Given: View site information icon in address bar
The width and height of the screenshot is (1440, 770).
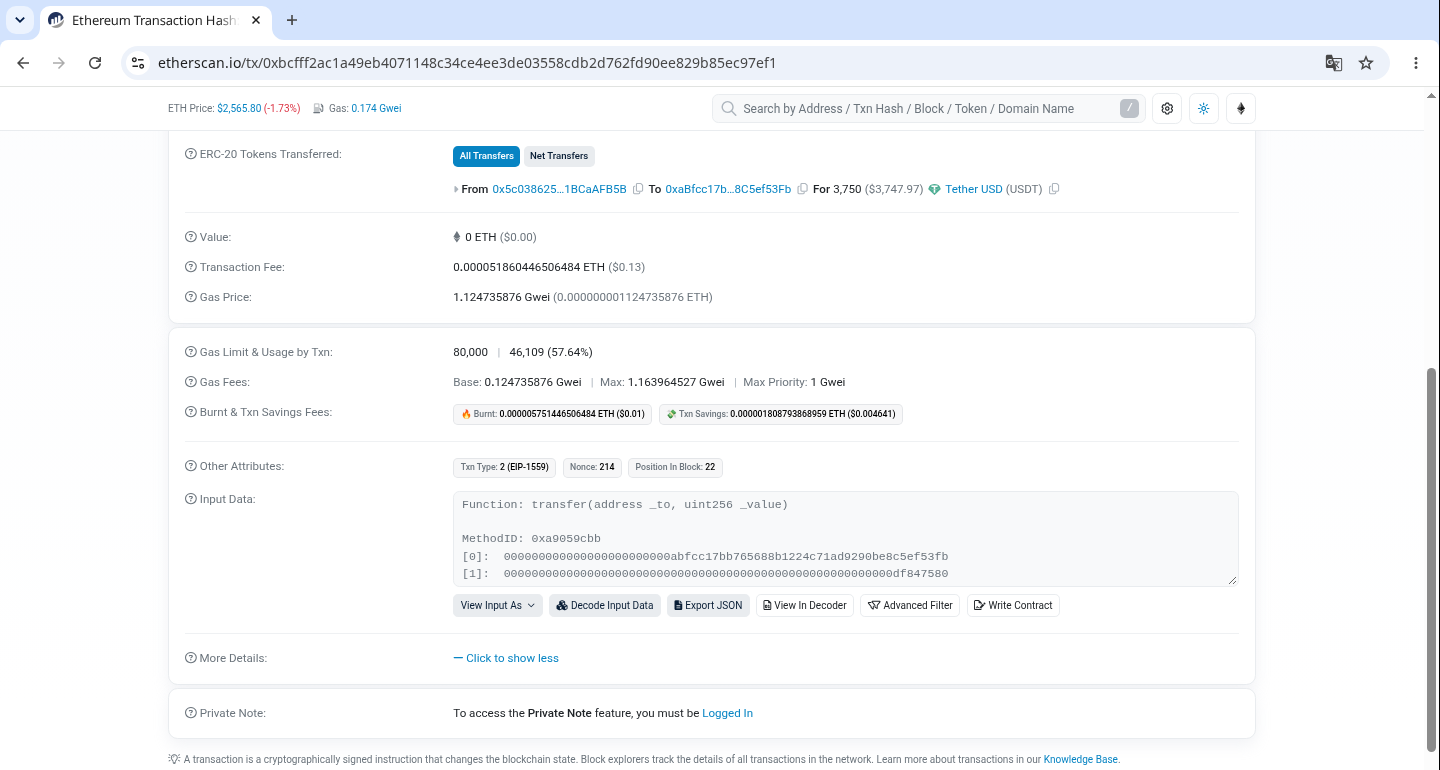Looking at the screenshot, I should [139, 63].
